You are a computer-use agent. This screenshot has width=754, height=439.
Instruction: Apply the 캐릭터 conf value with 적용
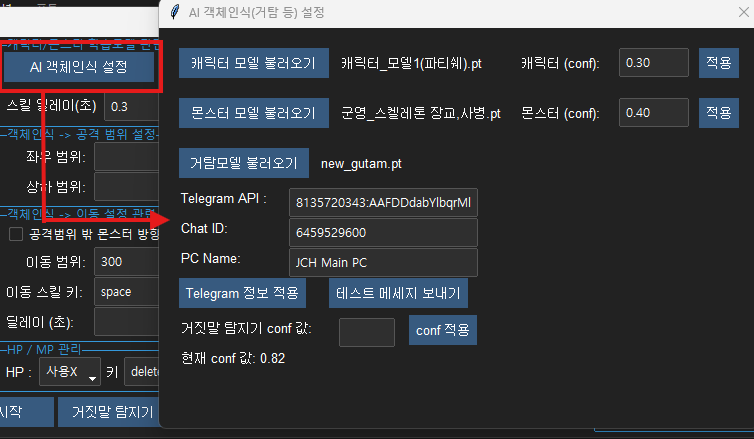(x=719, y=63)
